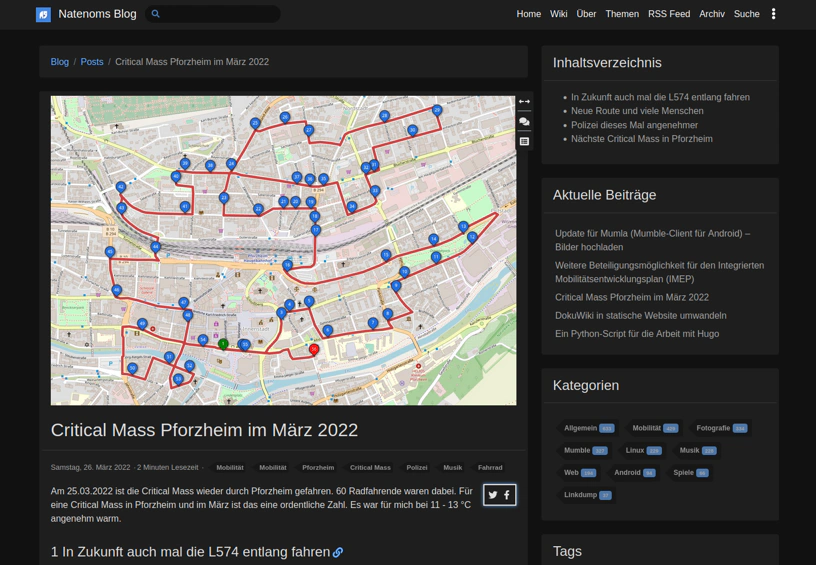
Task: Click the Pforzheim post tag
Action: point(318,468)
